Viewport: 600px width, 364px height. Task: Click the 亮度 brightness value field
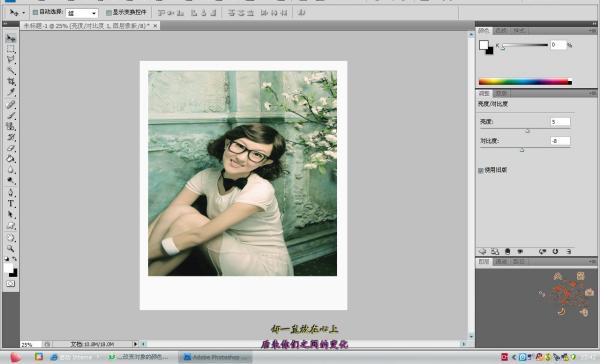[560, 122]
